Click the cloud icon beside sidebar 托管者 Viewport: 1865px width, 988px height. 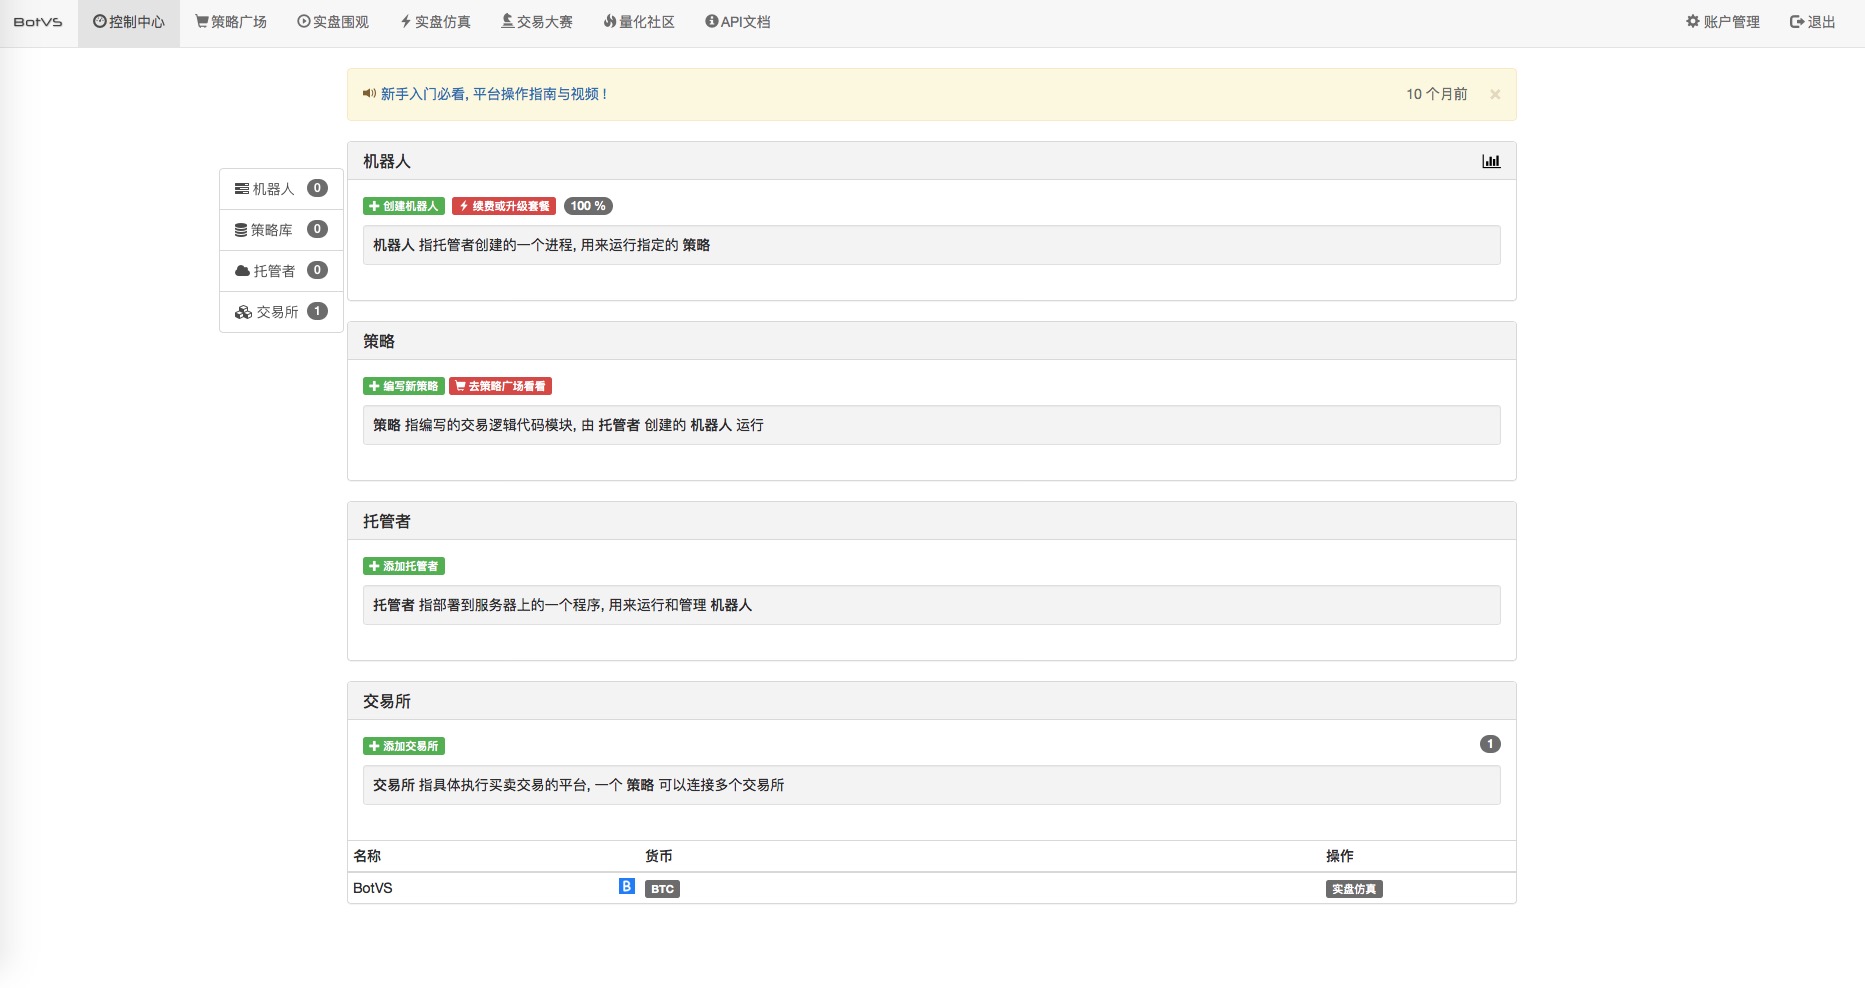tap(242, 271)
